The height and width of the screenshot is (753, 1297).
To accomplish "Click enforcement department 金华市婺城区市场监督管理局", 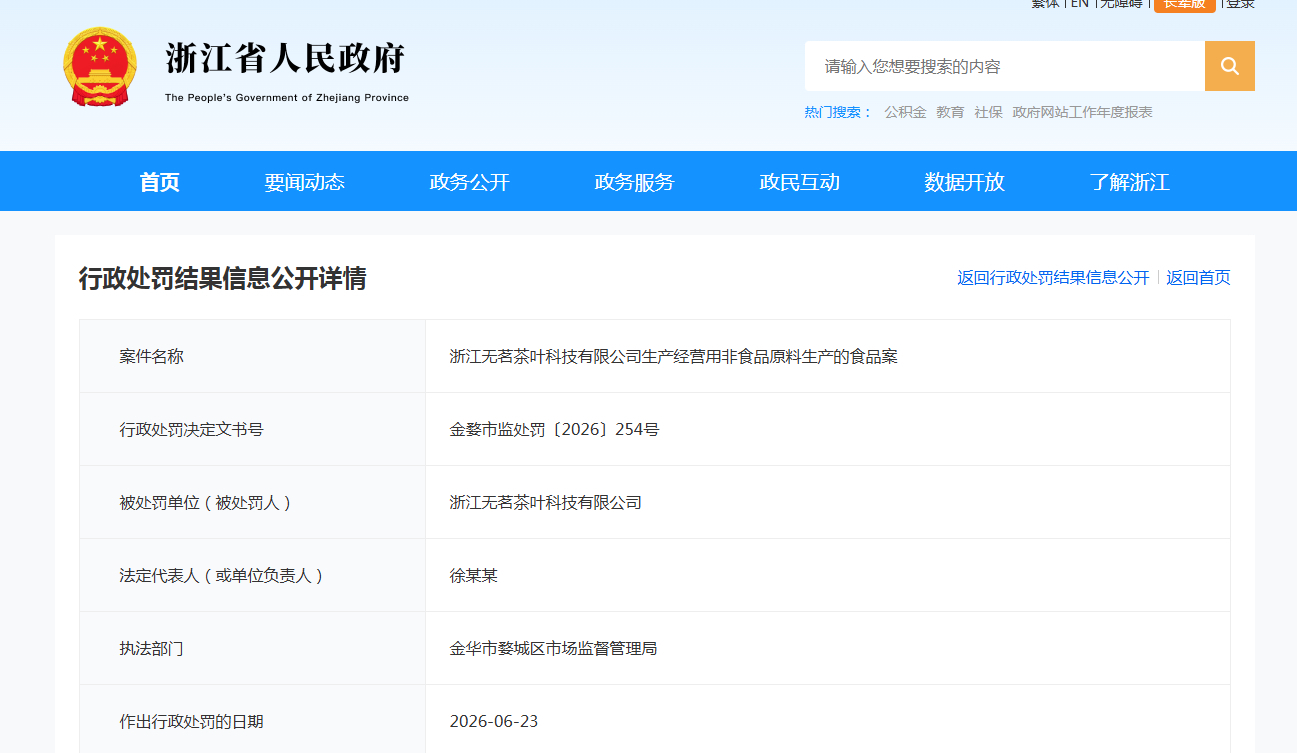I will [553, 648].
